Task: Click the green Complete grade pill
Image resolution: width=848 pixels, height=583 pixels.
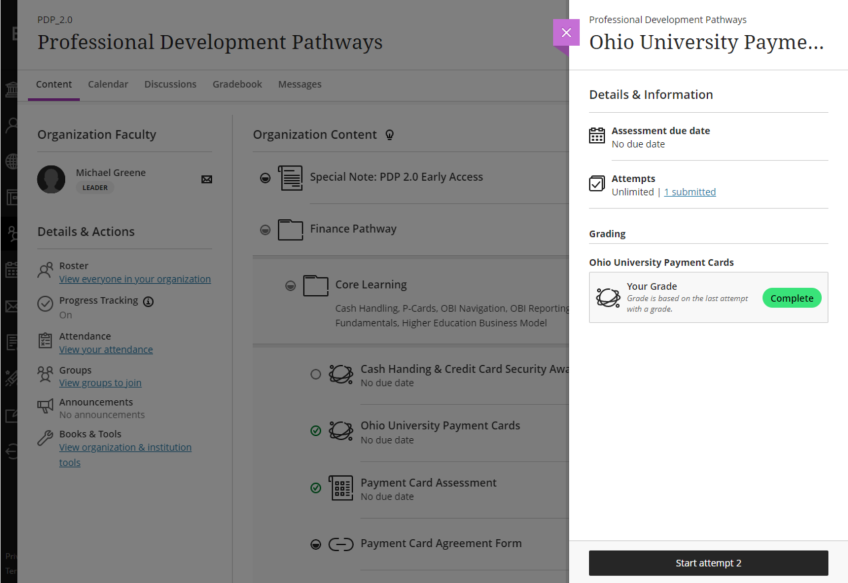Action: pyautogui.click(x=791, y=298)
